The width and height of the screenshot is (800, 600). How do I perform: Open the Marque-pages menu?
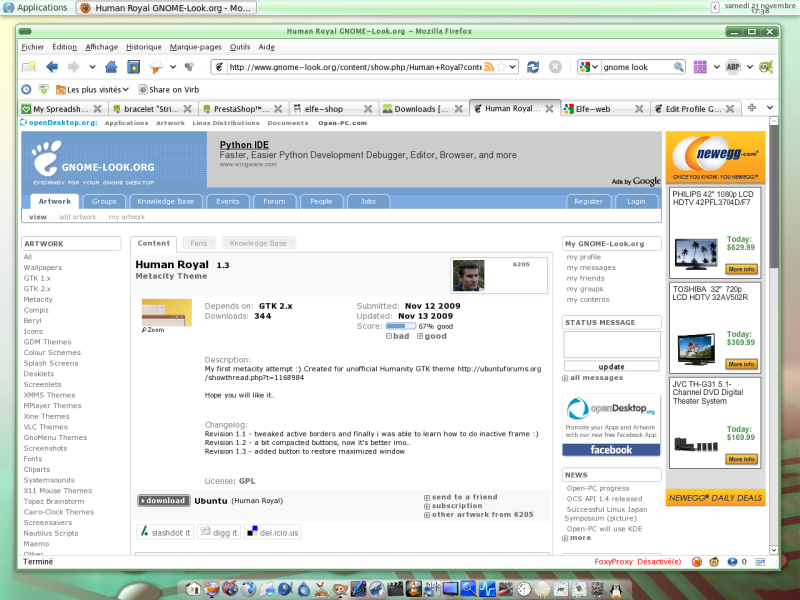tap(195, 47)
